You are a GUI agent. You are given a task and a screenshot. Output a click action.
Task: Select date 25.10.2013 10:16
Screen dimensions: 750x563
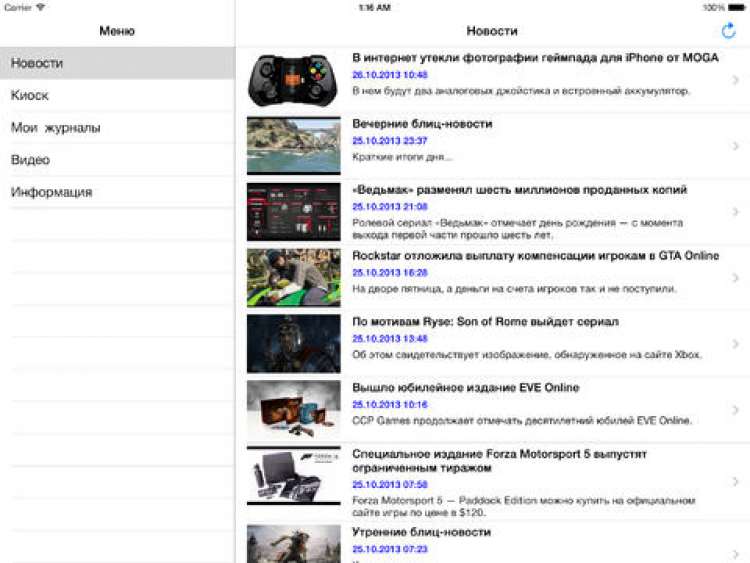pos(390,405)
